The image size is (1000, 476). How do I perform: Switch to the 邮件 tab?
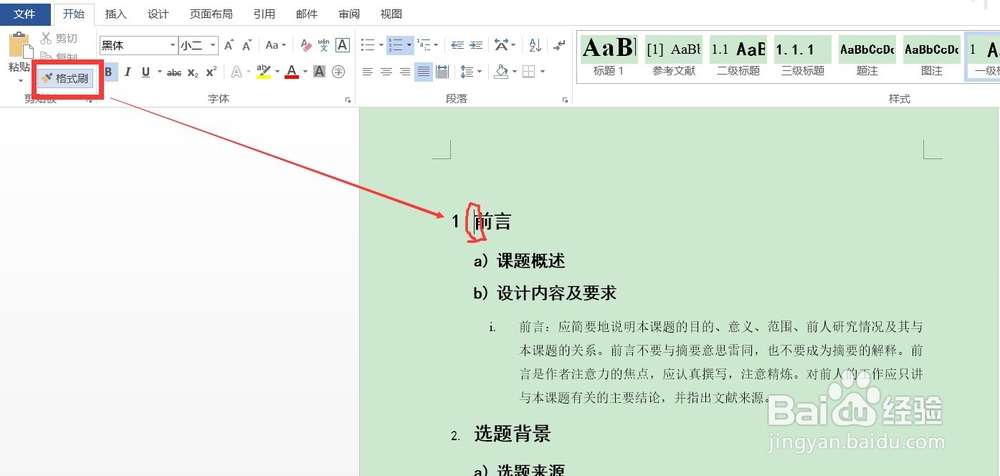coord(306,13)
